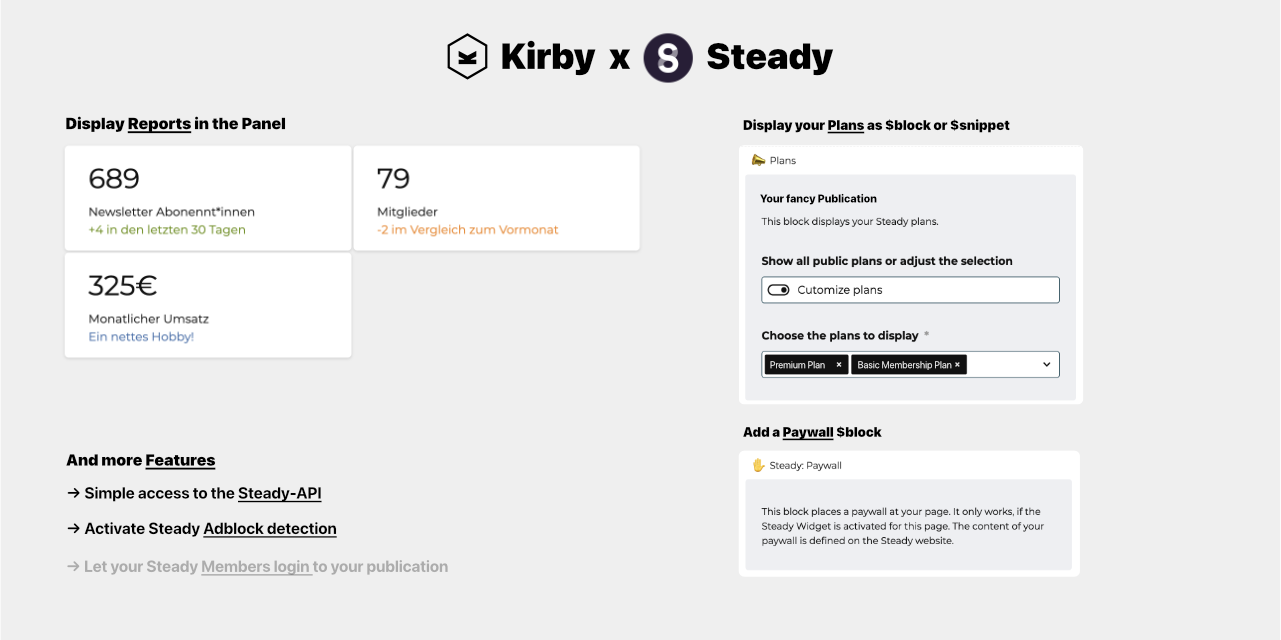This screenshot has height=640, width=1281.
Task: Click the arrow icon before Steady-API feature
Action: point(71,493)
